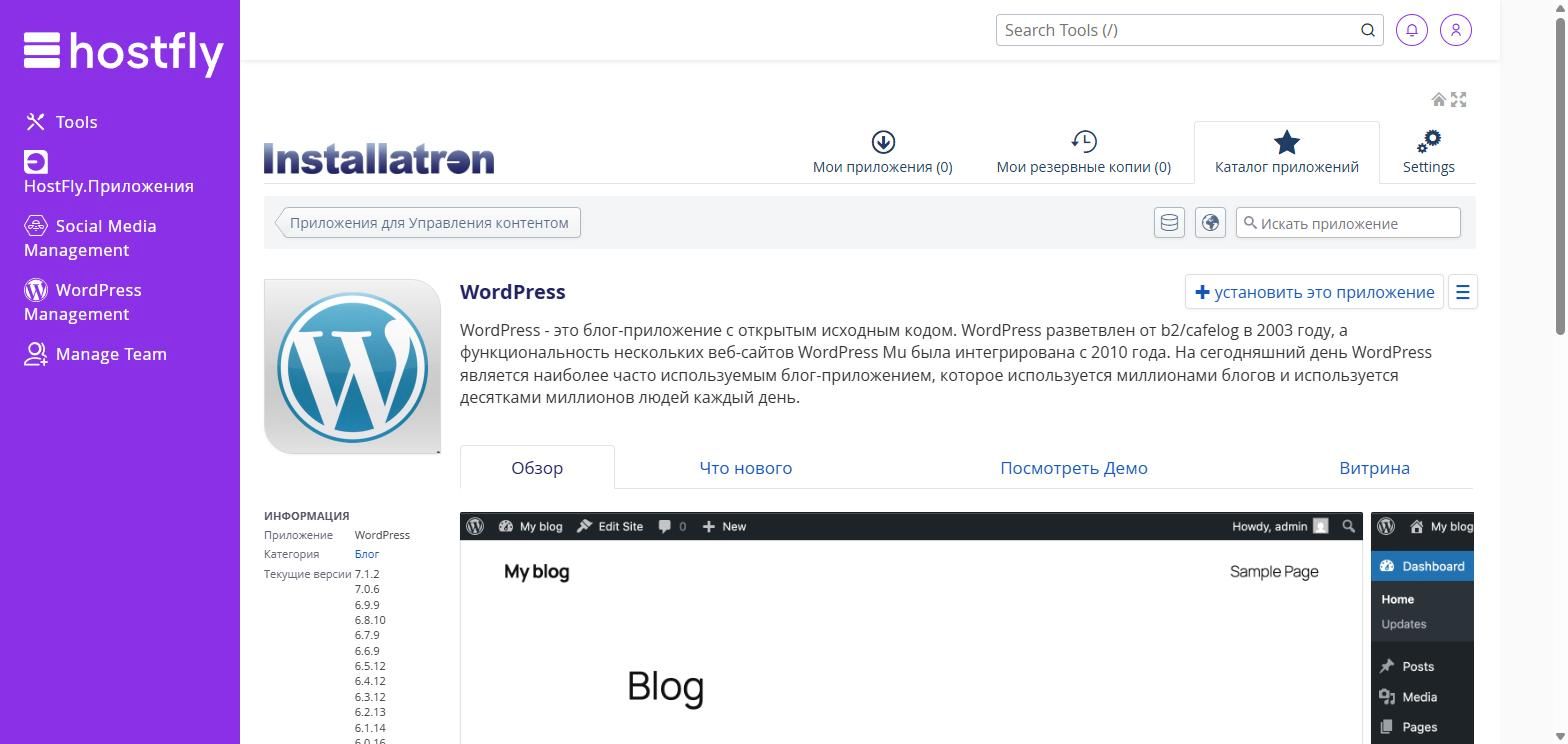Follow the Блог category link
Image resolution: width=1568 pixels, height=744 pixels.
pyautogui.click(x=367, y=554)
